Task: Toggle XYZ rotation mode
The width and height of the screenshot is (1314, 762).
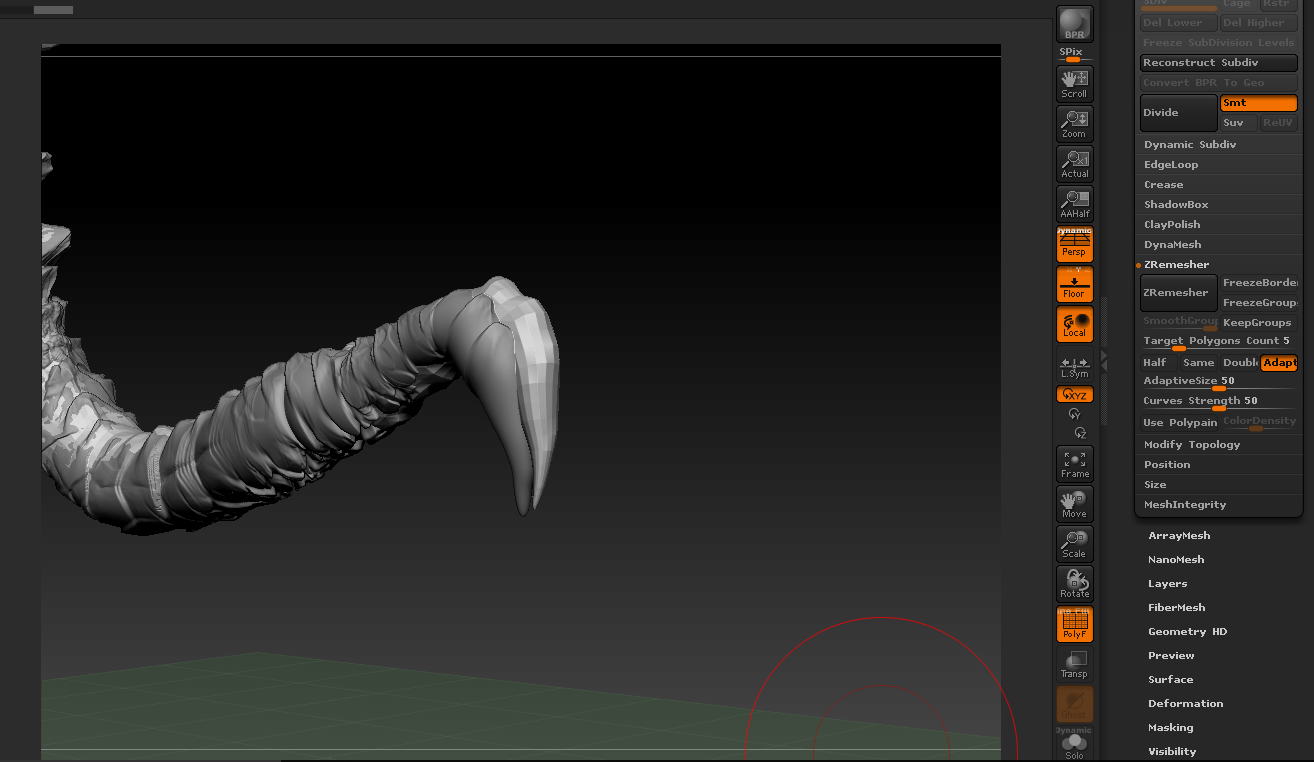Action: pos(1075,394)
